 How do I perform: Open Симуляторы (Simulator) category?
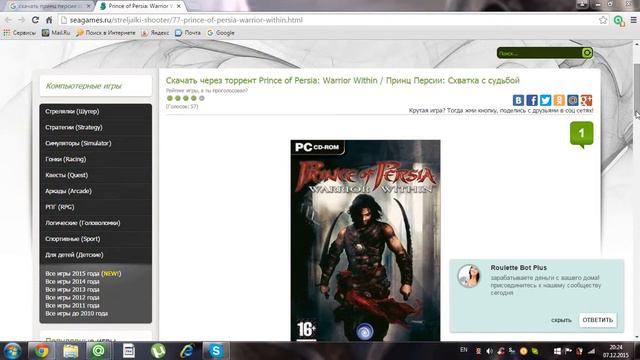click(x=78, y=143)
